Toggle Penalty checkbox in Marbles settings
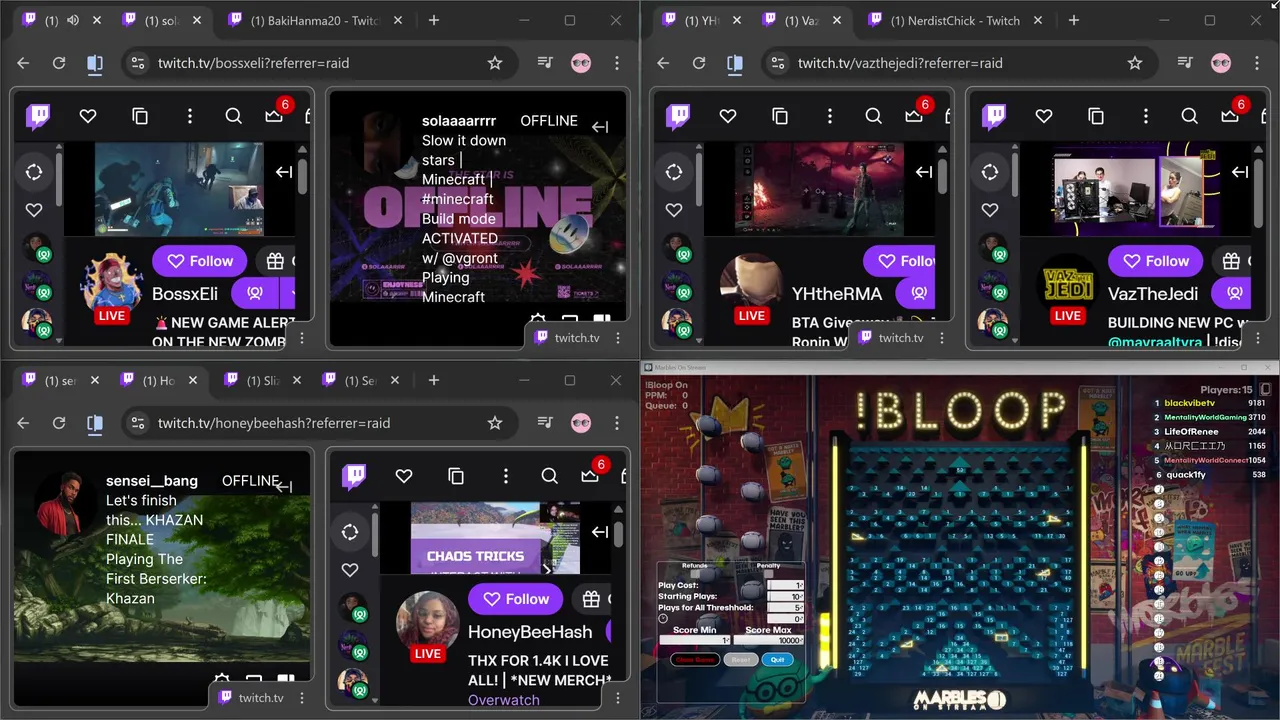The height and width of the screenshot is (720, 1280). click(x=768, y=574)
